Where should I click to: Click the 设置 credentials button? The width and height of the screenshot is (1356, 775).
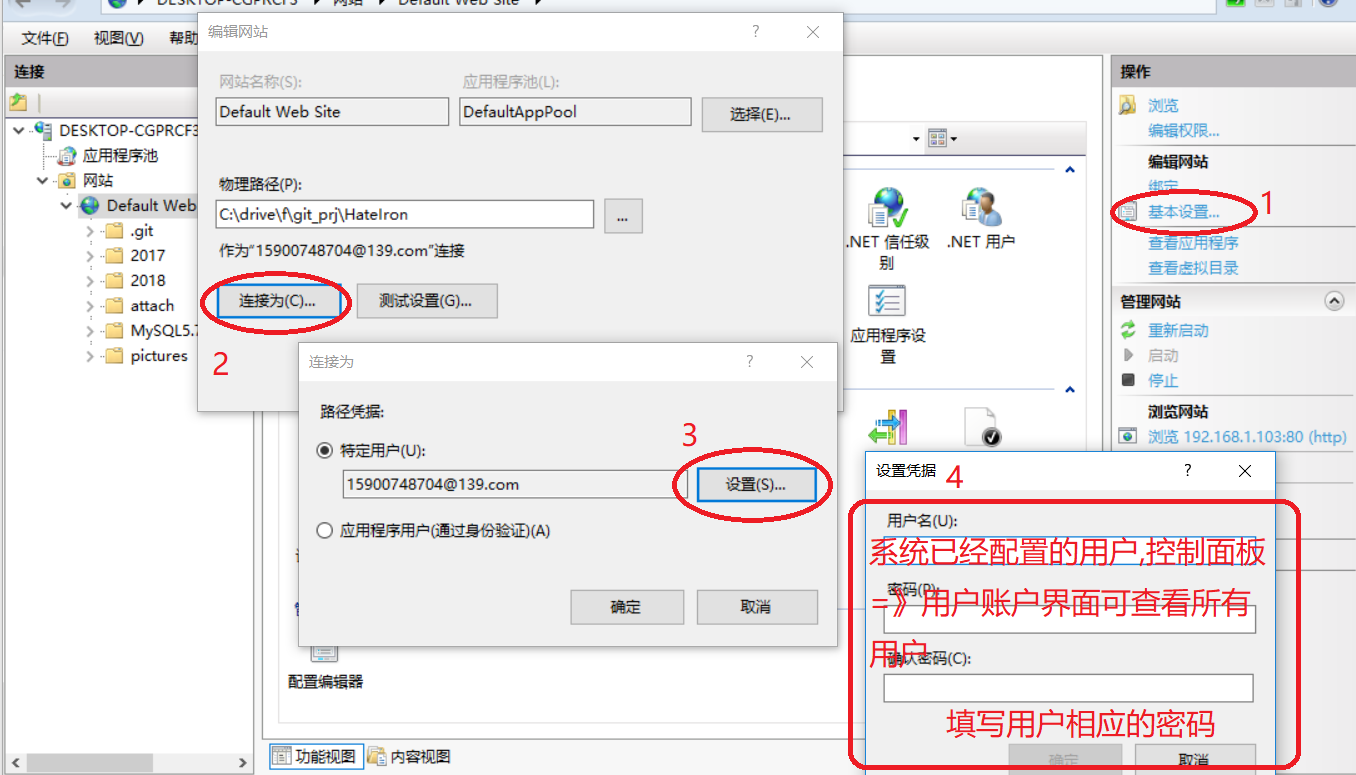pyautogui.click(x=756, y=484)
